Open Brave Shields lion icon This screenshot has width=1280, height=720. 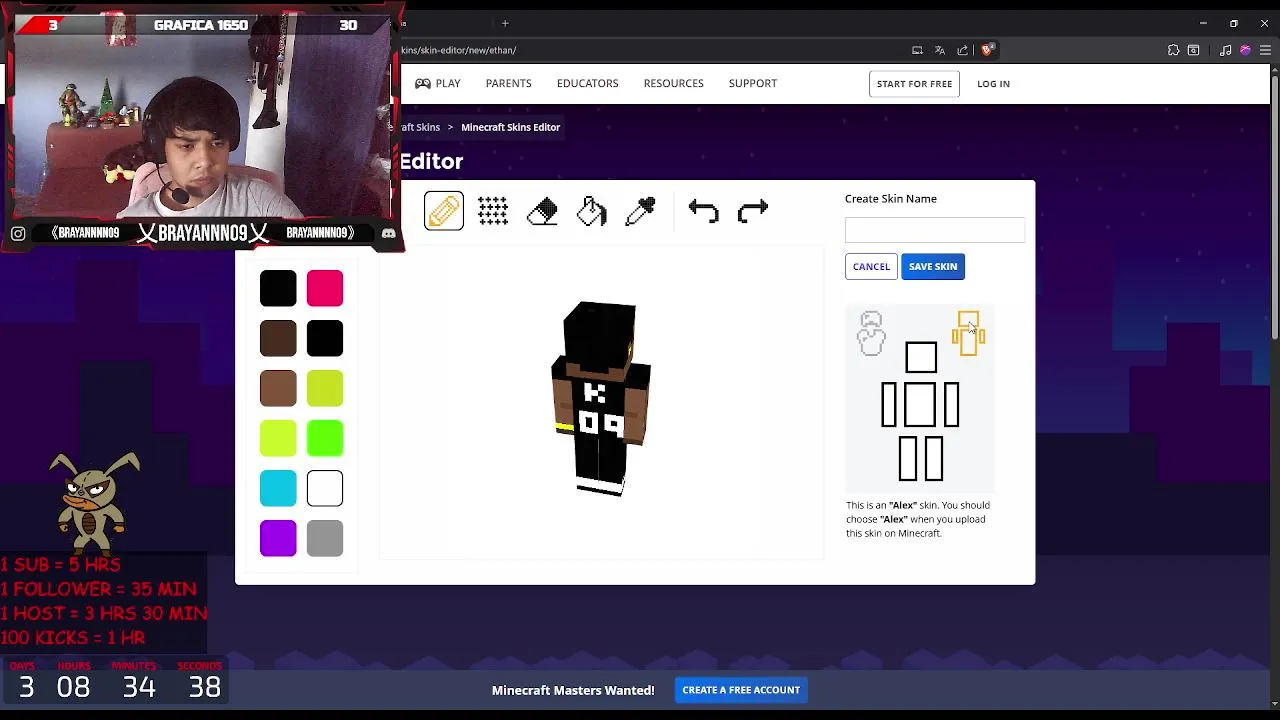987,50
